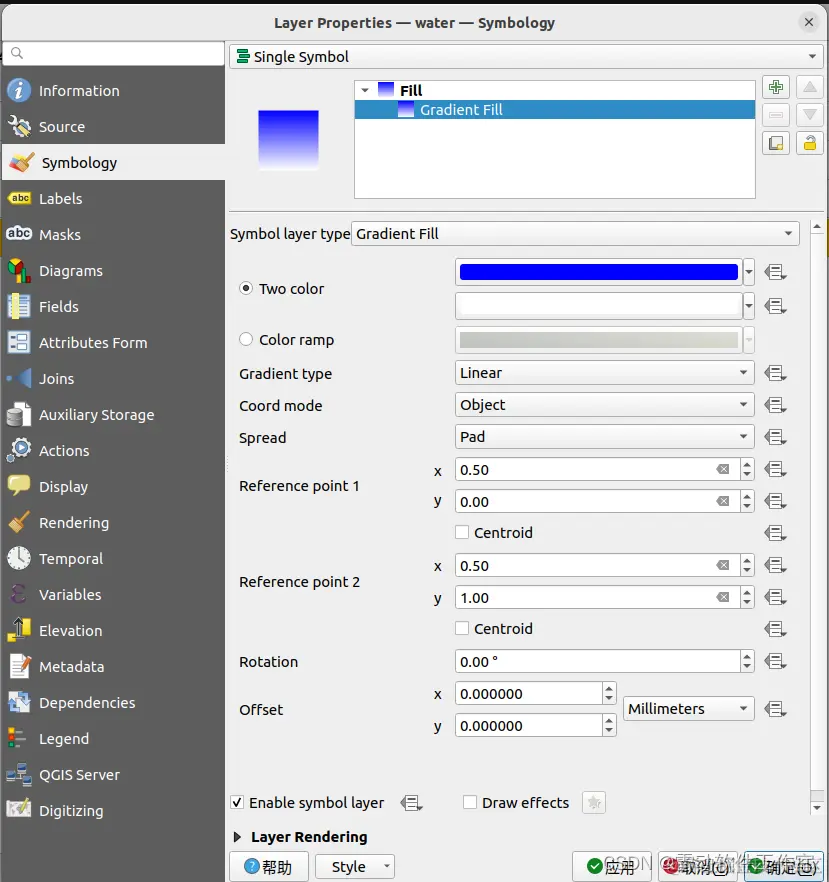
Task: Open data-defined override for Reference point 1 x
Action: point(775,469)
